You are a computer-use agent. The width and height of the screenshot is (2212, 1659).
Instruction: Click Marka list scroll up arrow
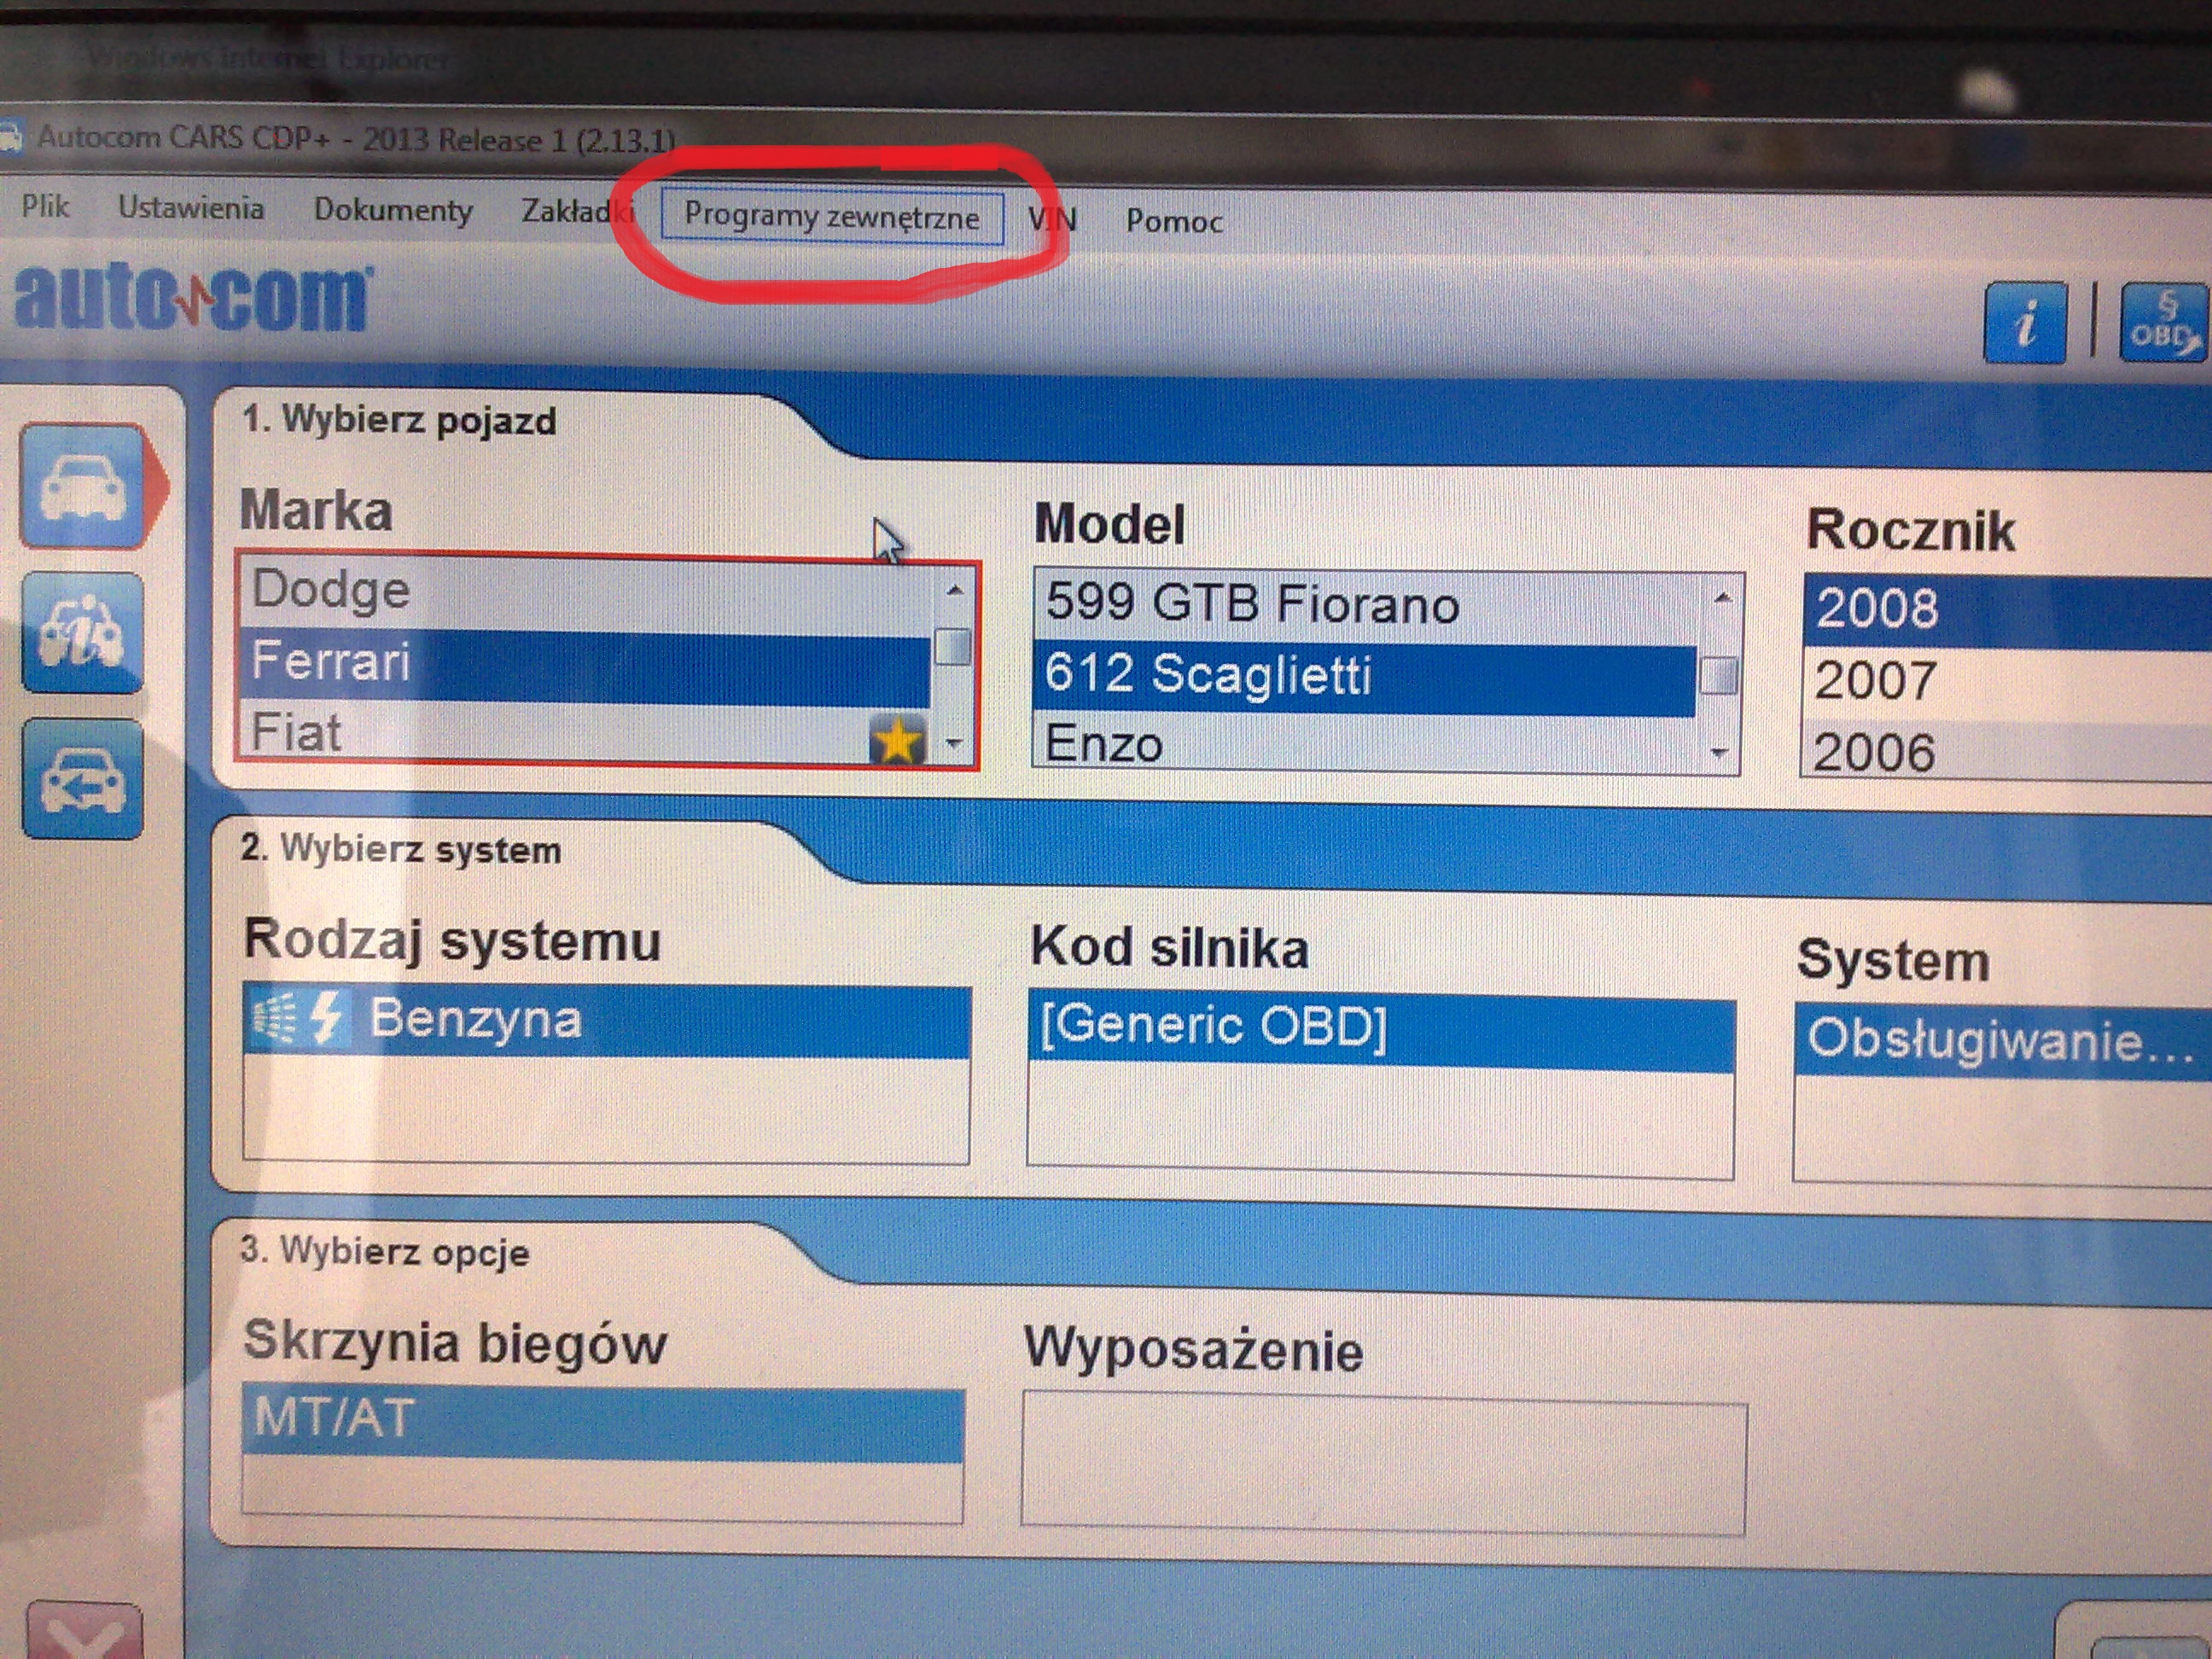coord(954,592)
